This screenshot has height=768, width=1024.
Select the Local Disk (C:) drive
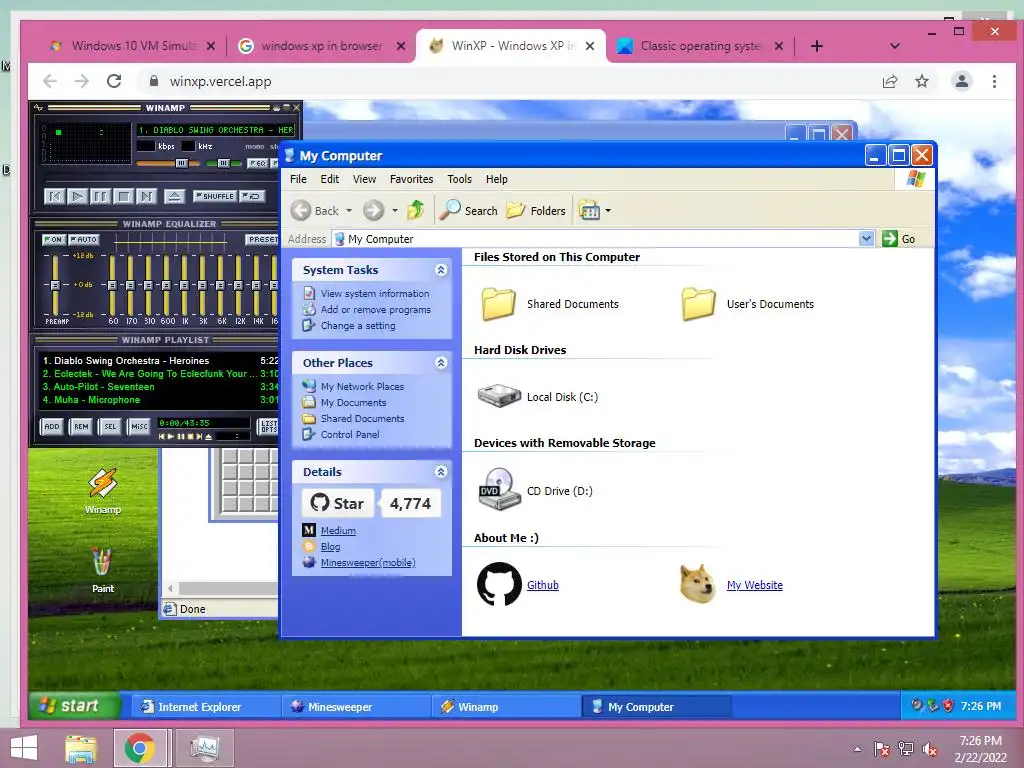(537, 396)
